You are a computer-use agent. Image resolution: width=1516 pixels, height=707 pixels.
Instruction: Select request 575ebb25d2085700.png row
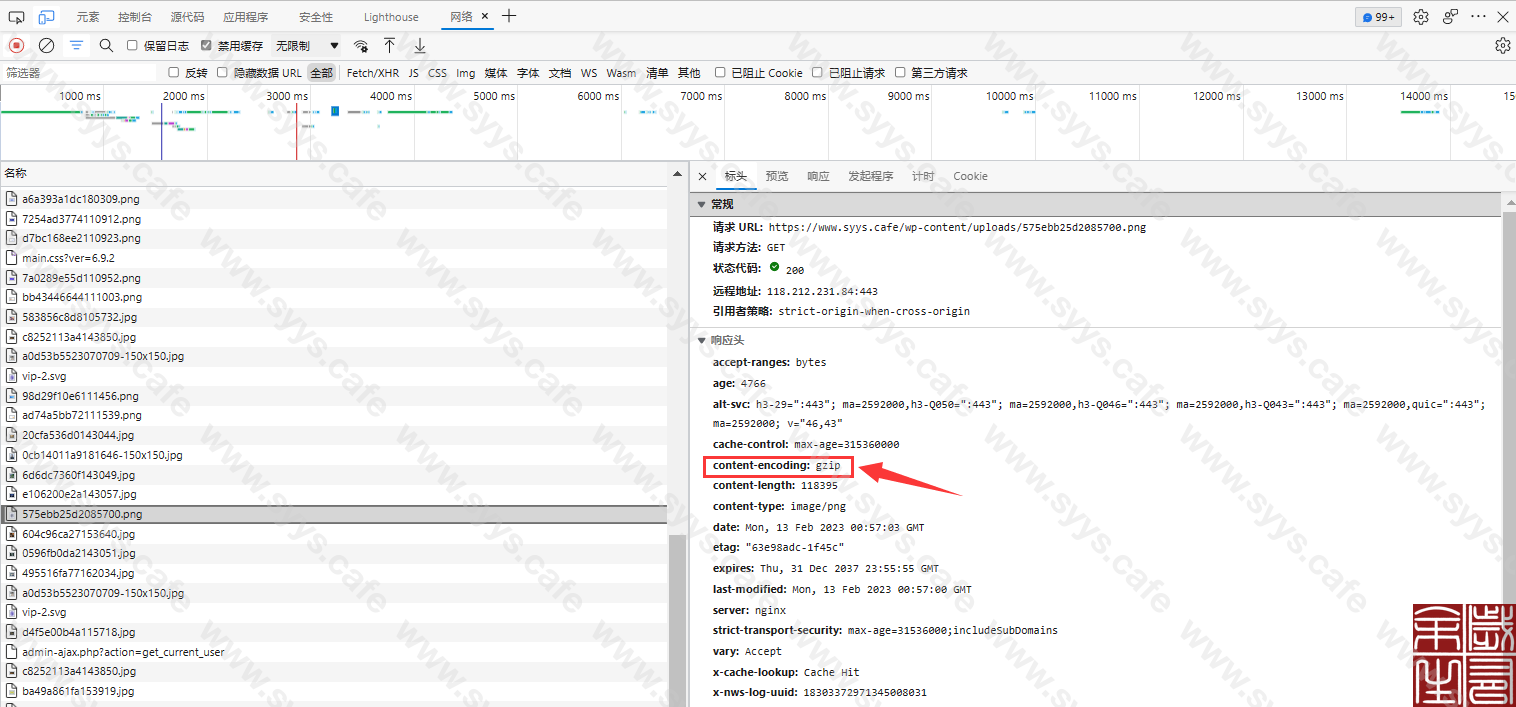(334, 514)
